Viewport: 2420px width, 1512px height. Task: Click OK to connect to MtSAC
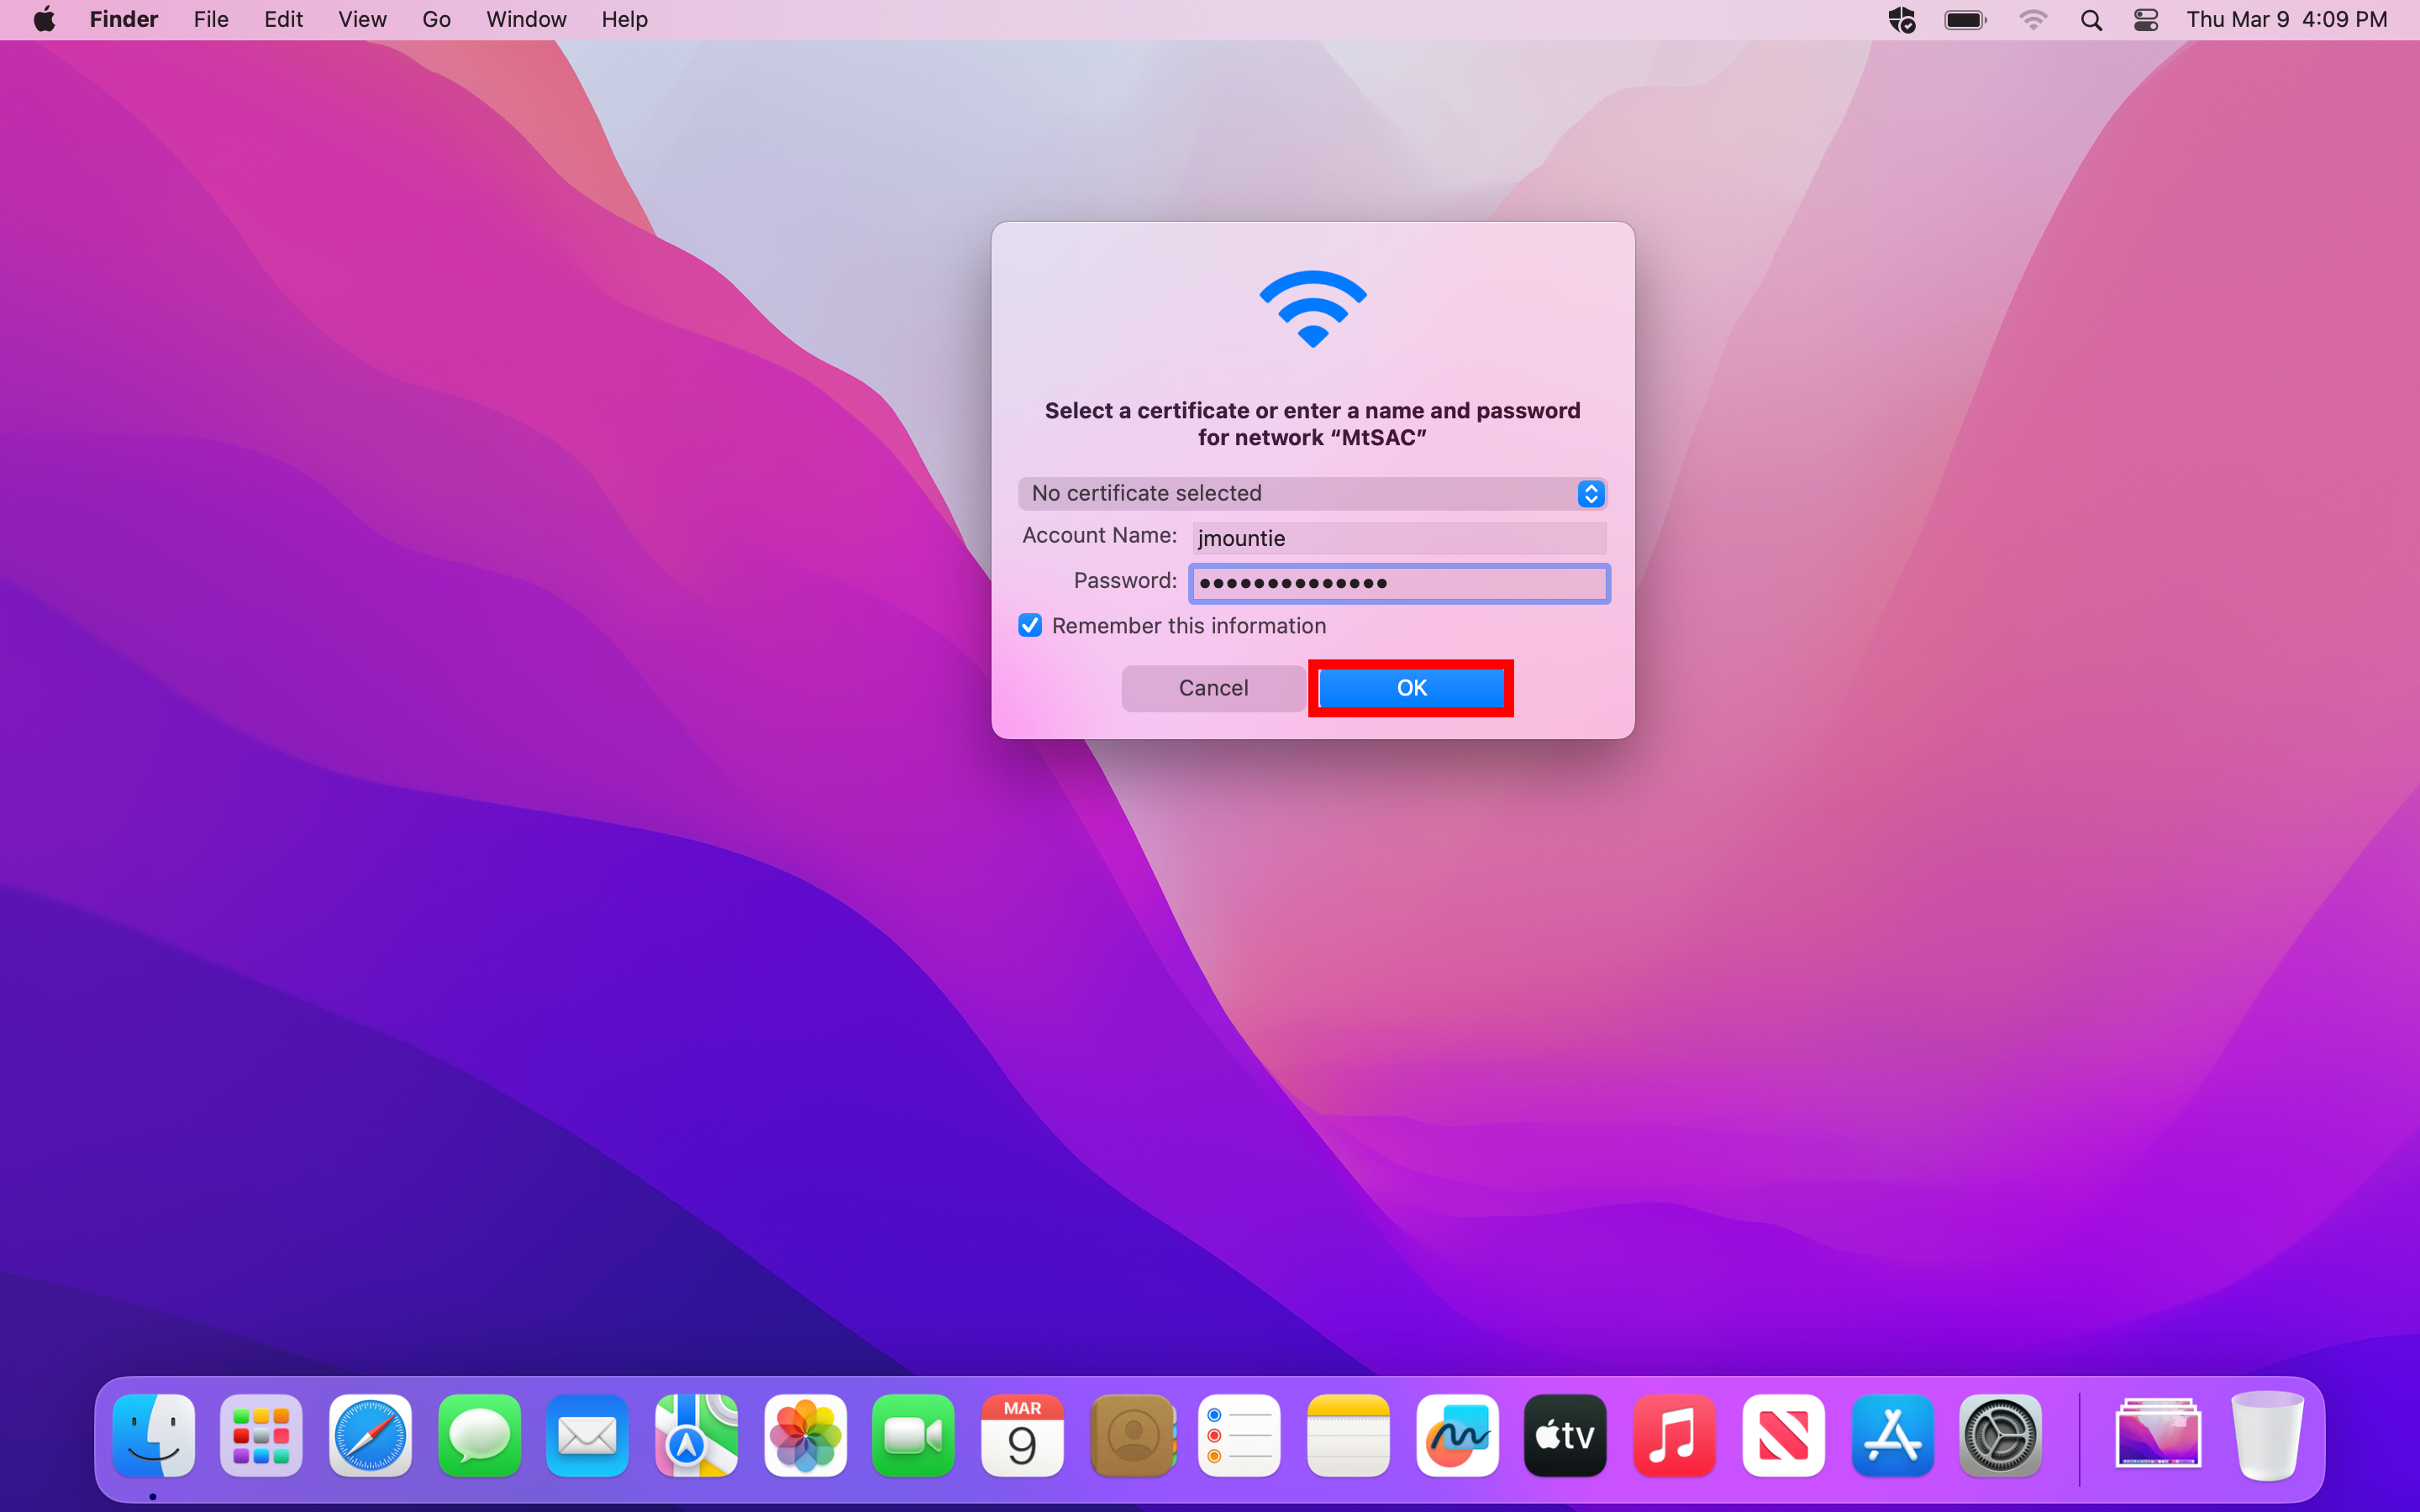[x=1411, y=686]
